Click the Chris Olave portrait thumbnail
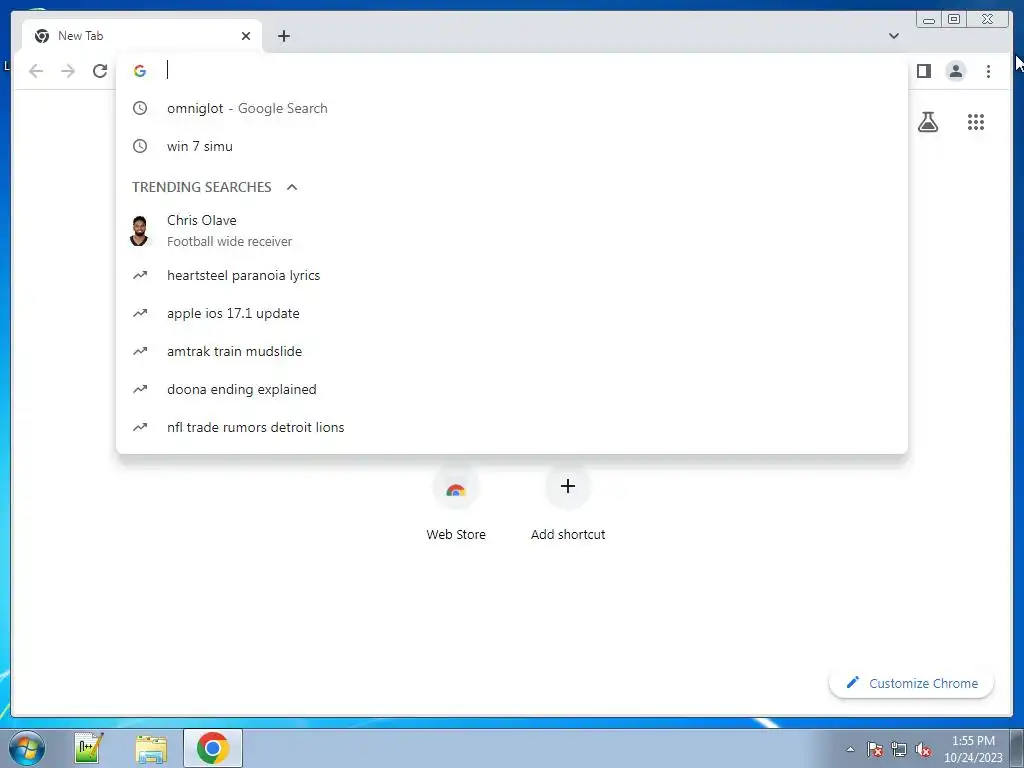Image resolution: width=1024 pixels, height=768 pixels. 139,231
